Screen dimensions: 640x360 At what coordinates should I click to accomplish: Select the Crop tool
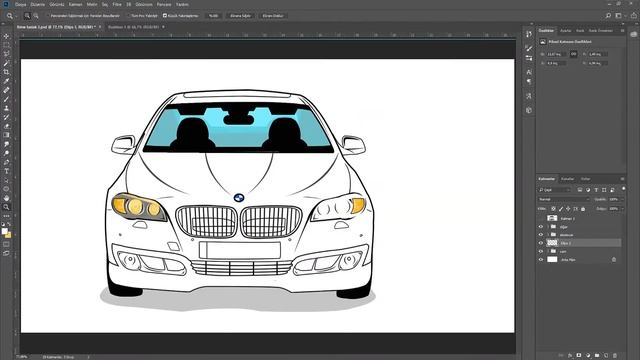click(x=6, y=72)
